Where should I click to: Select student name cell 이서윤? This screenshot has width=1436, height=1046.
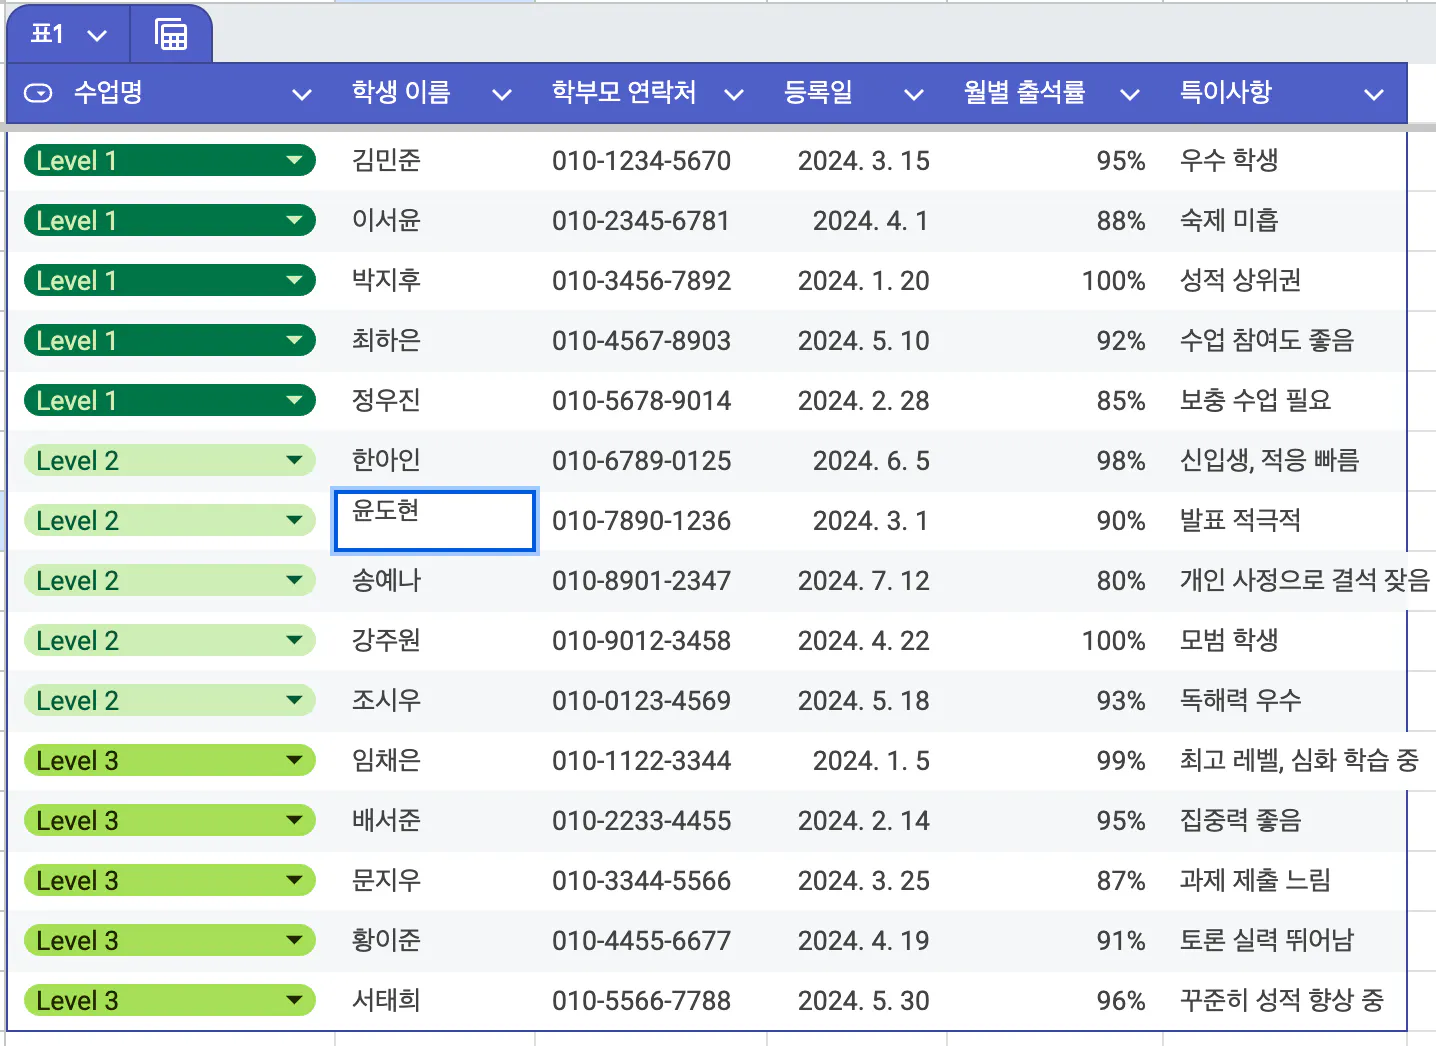click(435, 220)
